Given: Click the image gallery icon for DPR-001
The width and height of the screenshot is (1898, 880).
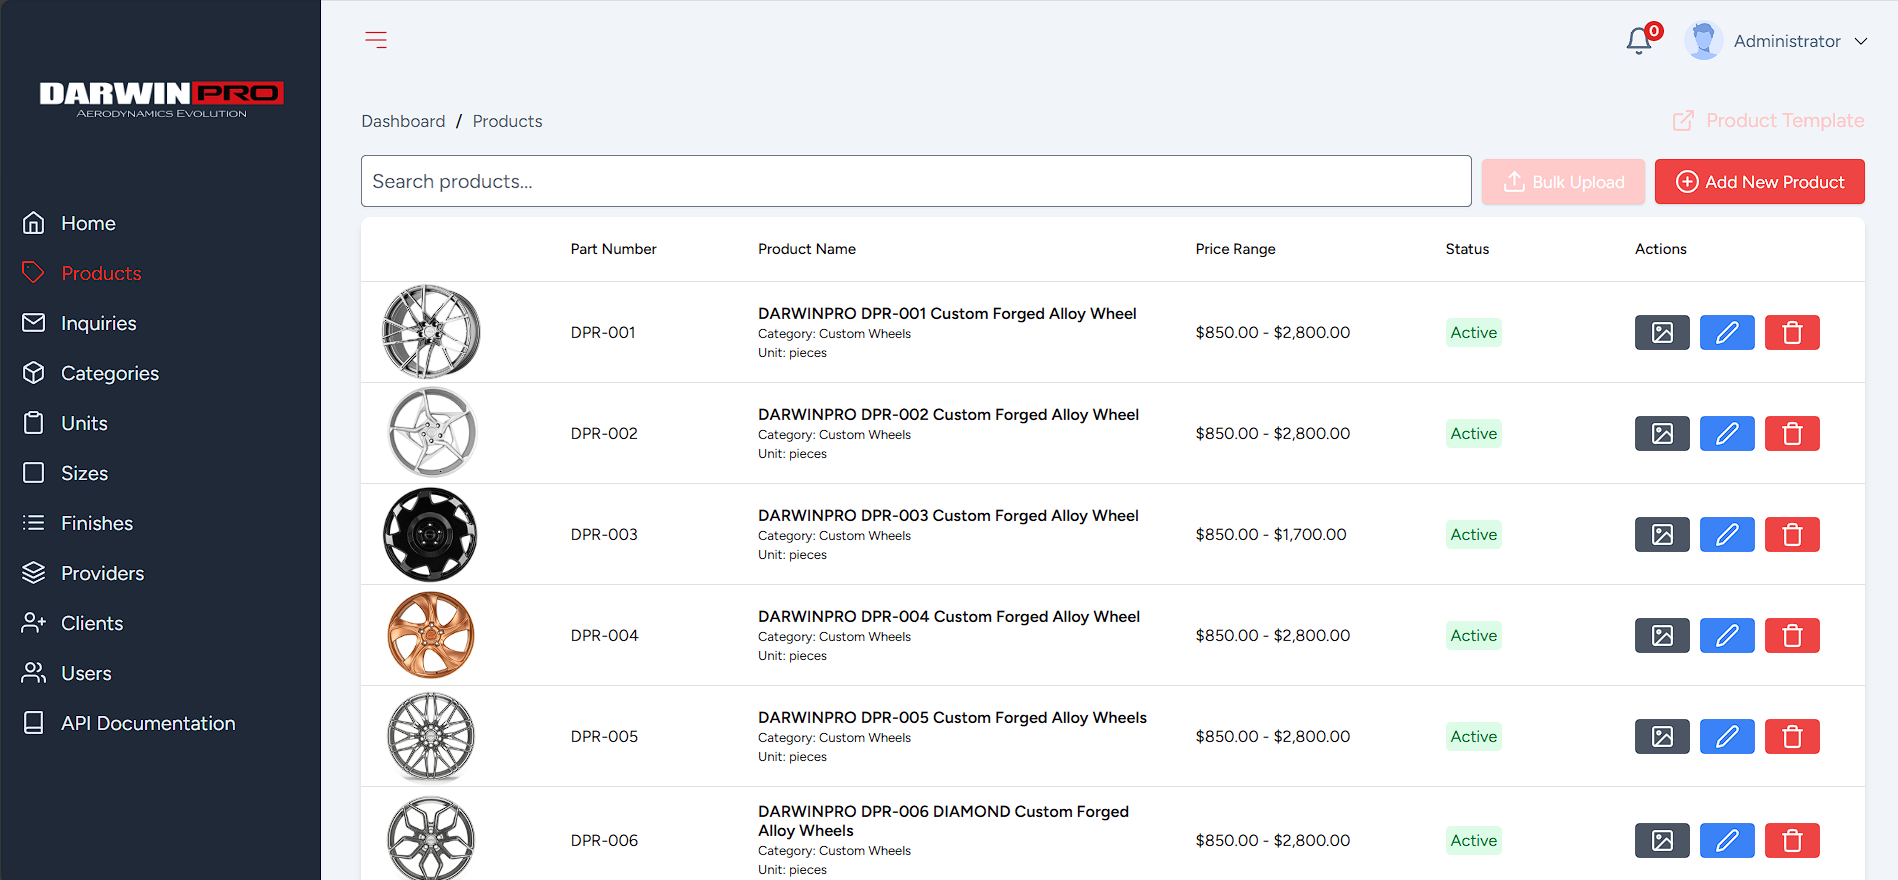Looking at the screenshot, I should coord(1661,333).
